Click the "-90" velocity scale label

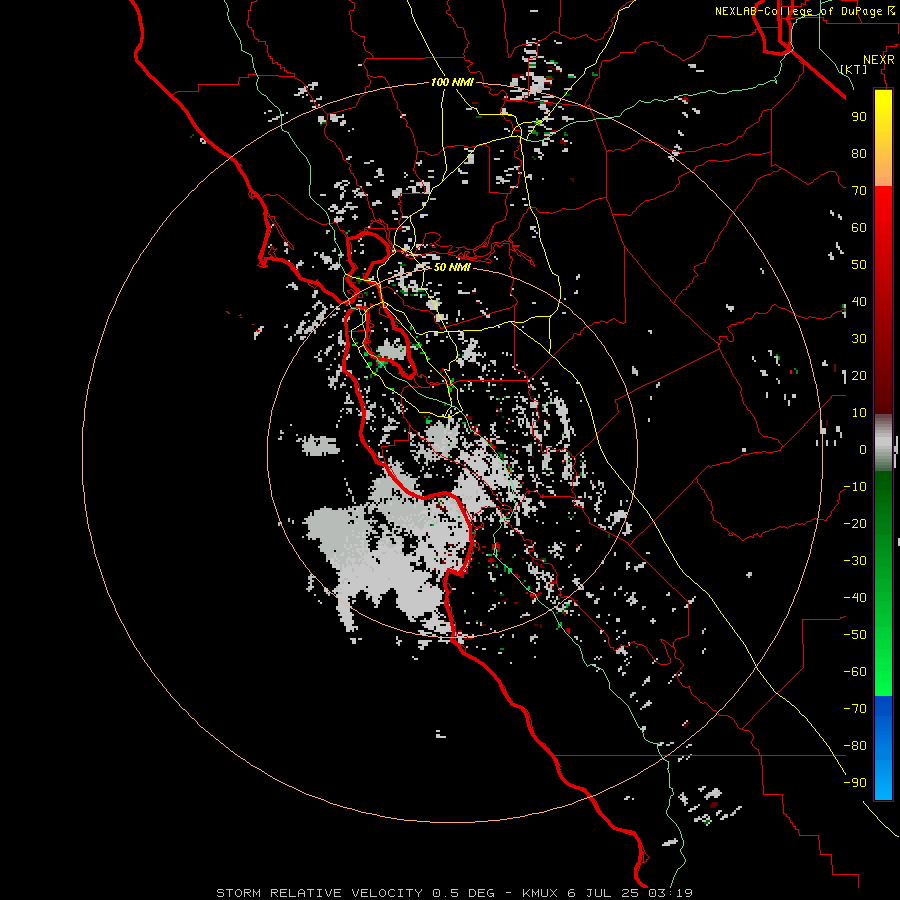point(855,783)
